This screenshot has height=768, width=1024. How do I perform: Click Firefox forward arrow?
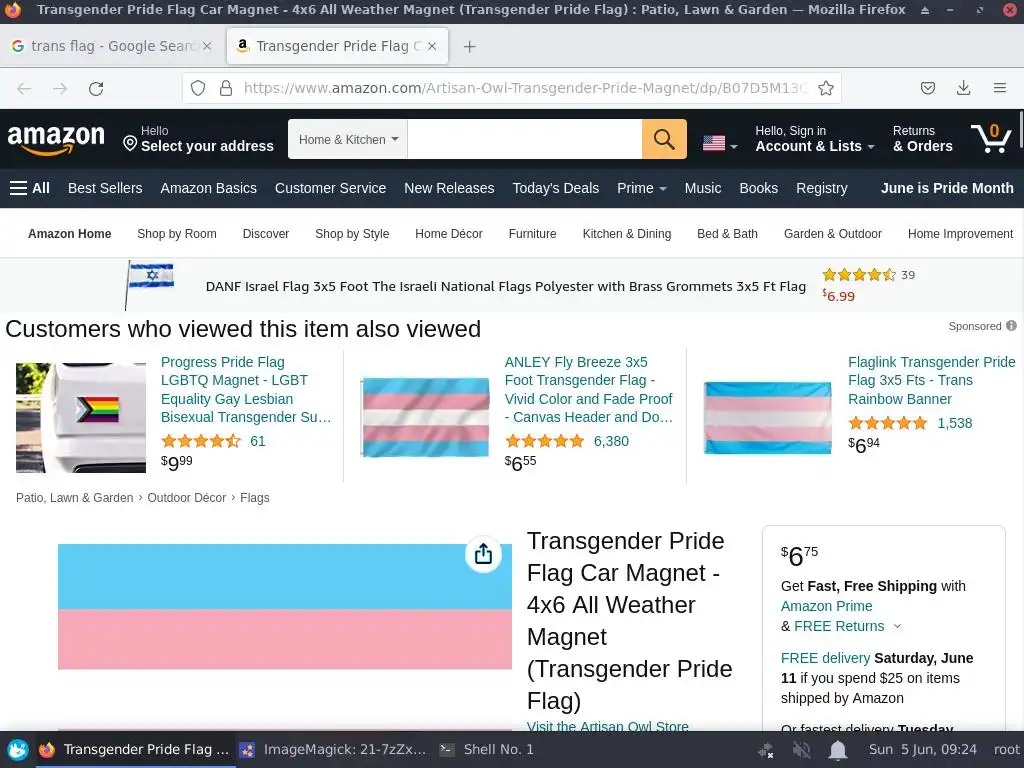[x=60, y=88]
